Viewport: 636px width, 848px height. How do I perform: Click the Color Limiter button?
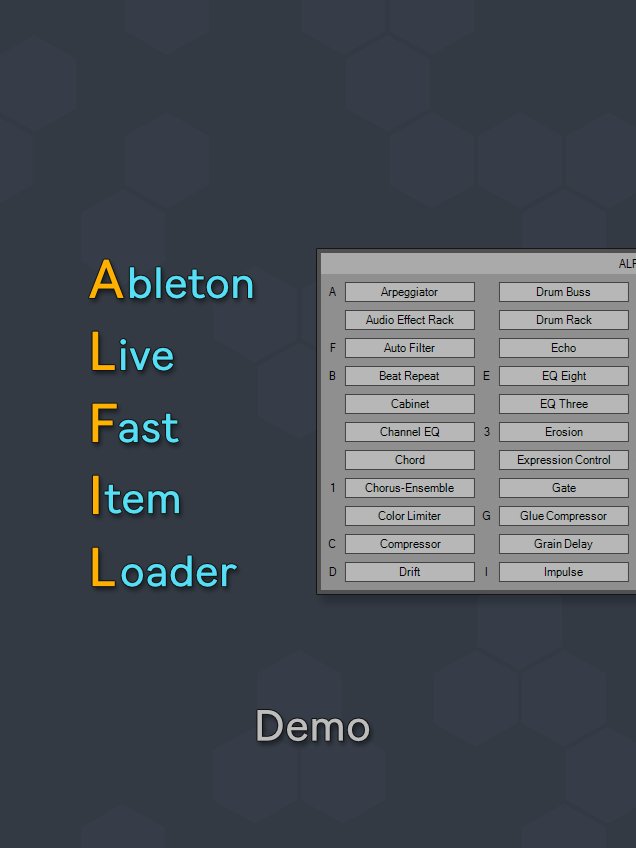[x=410, y=516]
